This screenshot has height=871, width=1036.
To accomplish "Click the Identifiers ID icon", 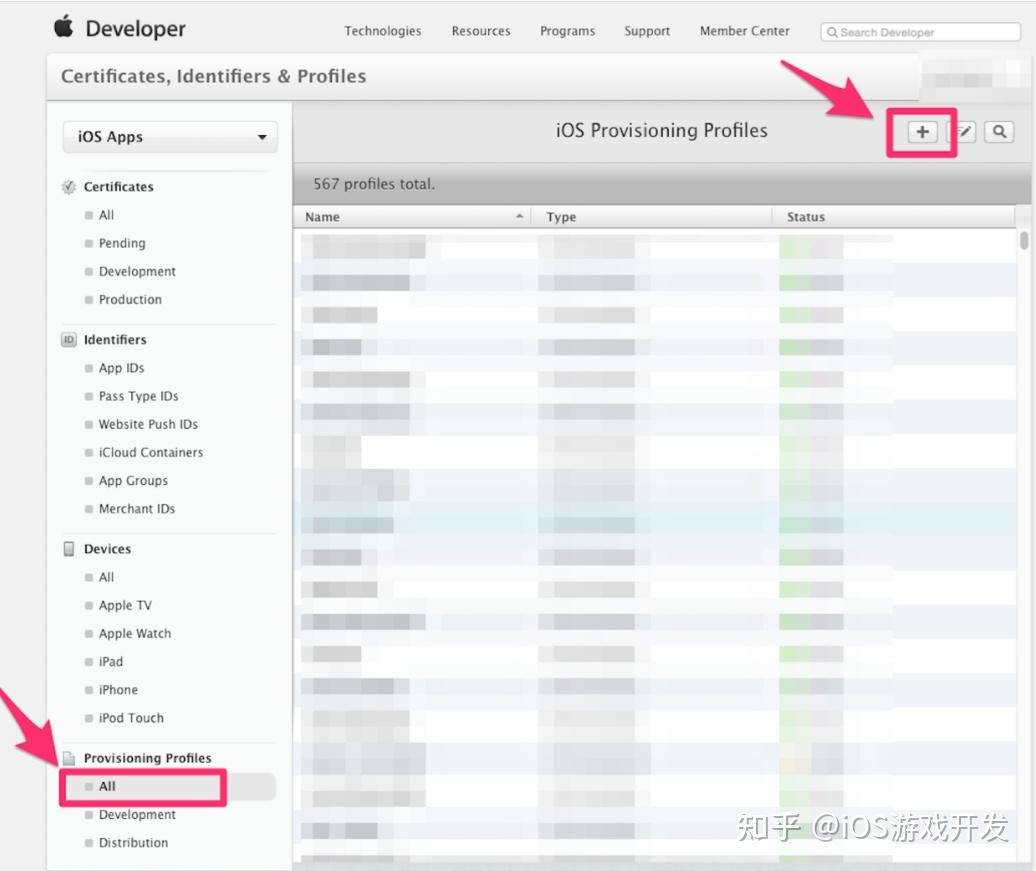I will [x=69, y=340].
